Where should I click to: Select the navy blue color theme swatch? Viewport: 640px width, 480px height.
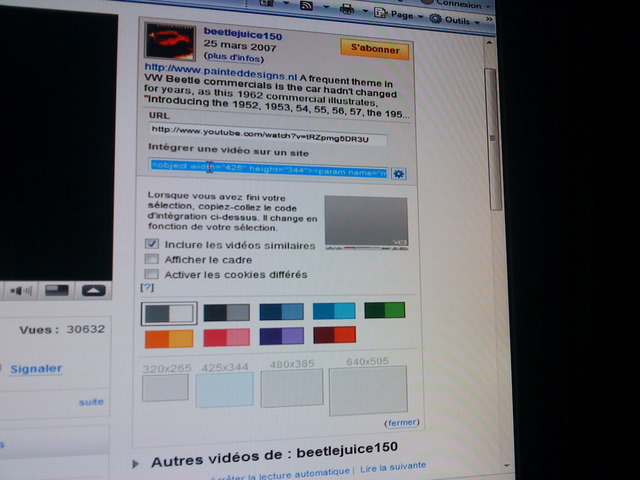pos(281,312)
